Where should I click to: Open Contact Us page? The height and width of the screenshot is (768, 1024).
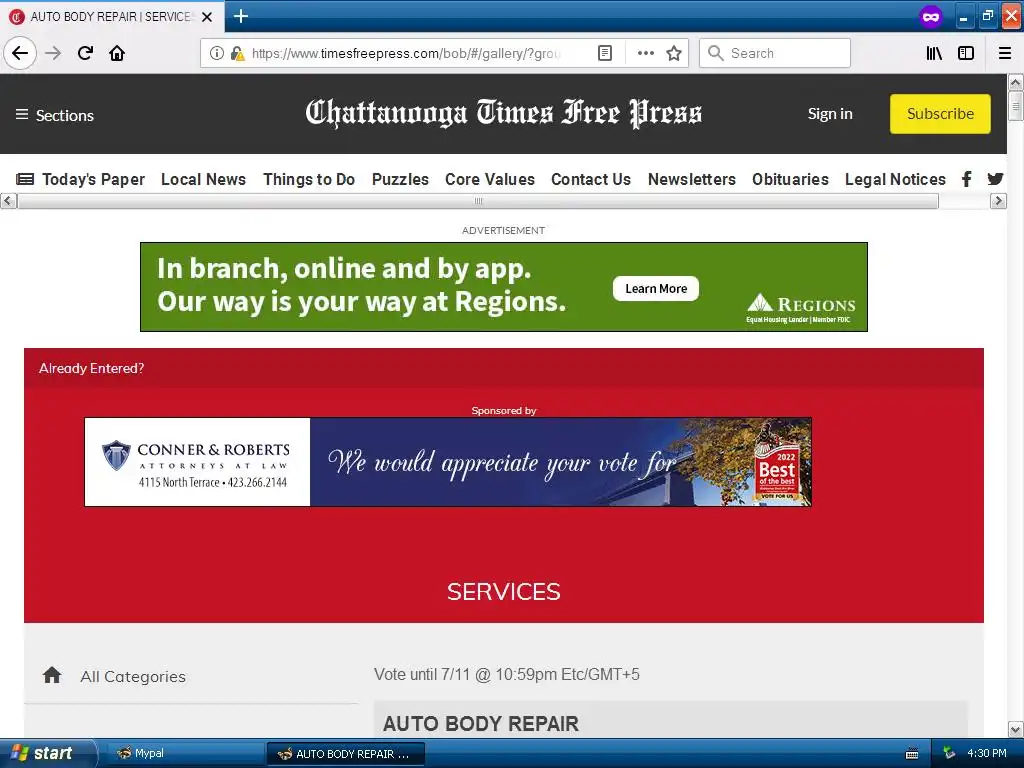(591, 179)
